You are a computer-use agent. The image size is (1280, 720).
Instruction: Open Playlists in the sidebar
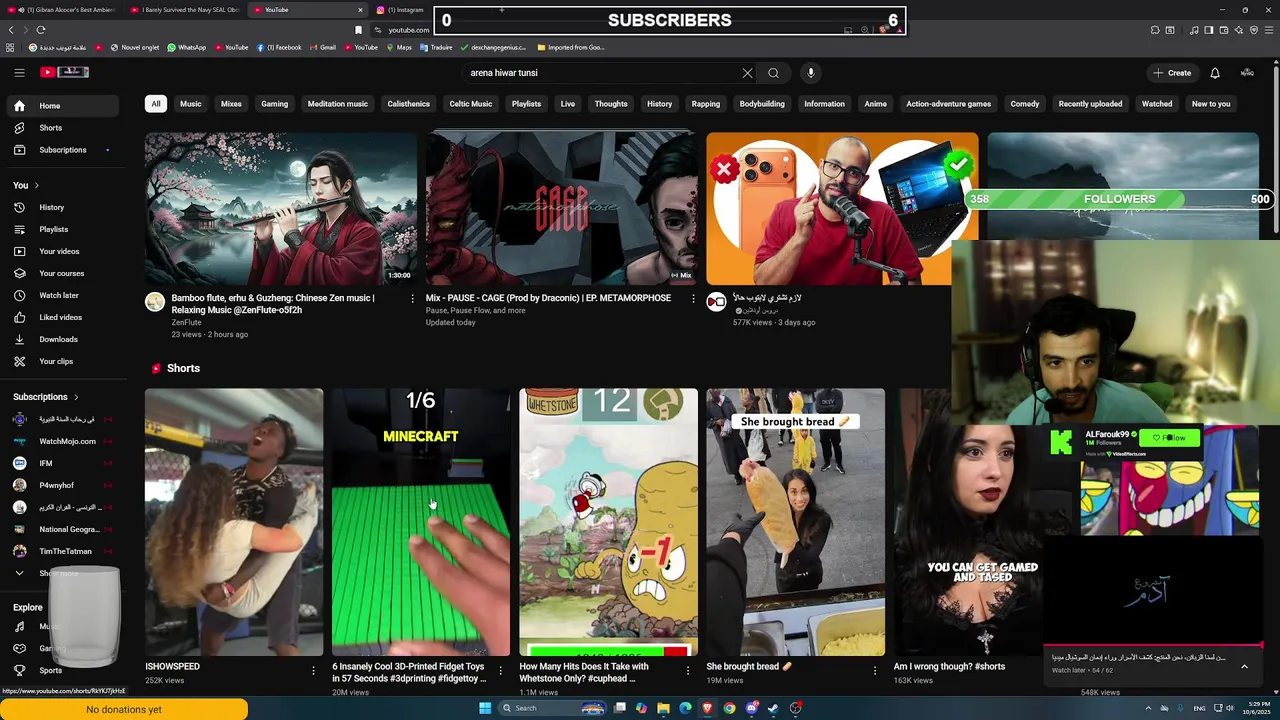pos(65,229)
